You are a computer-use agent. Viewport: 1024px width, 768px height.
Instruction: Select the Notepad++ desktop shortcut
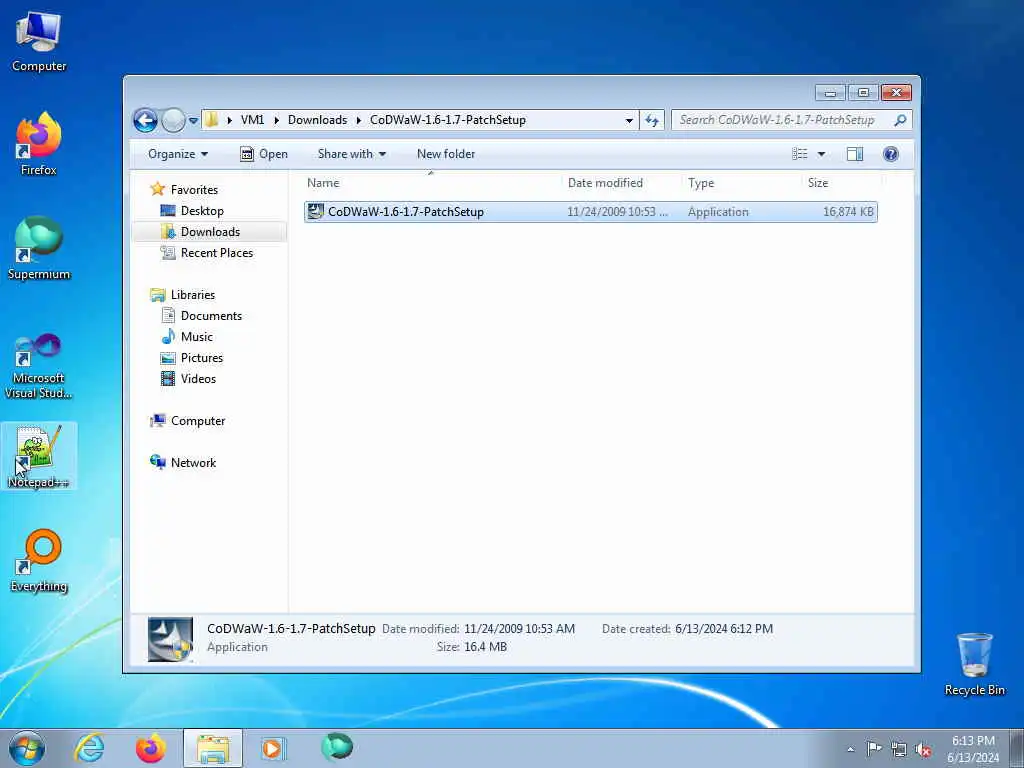click(x=39, y=456)
